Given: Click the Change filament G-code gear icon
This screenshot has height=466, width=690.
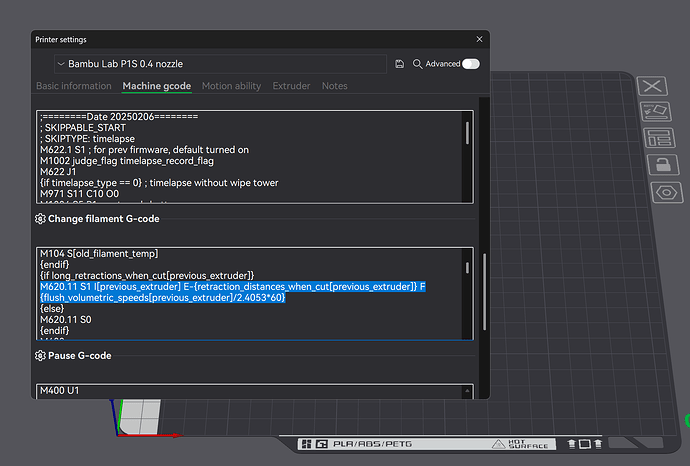Looking at the screenshot, I should tap(40, 219).
